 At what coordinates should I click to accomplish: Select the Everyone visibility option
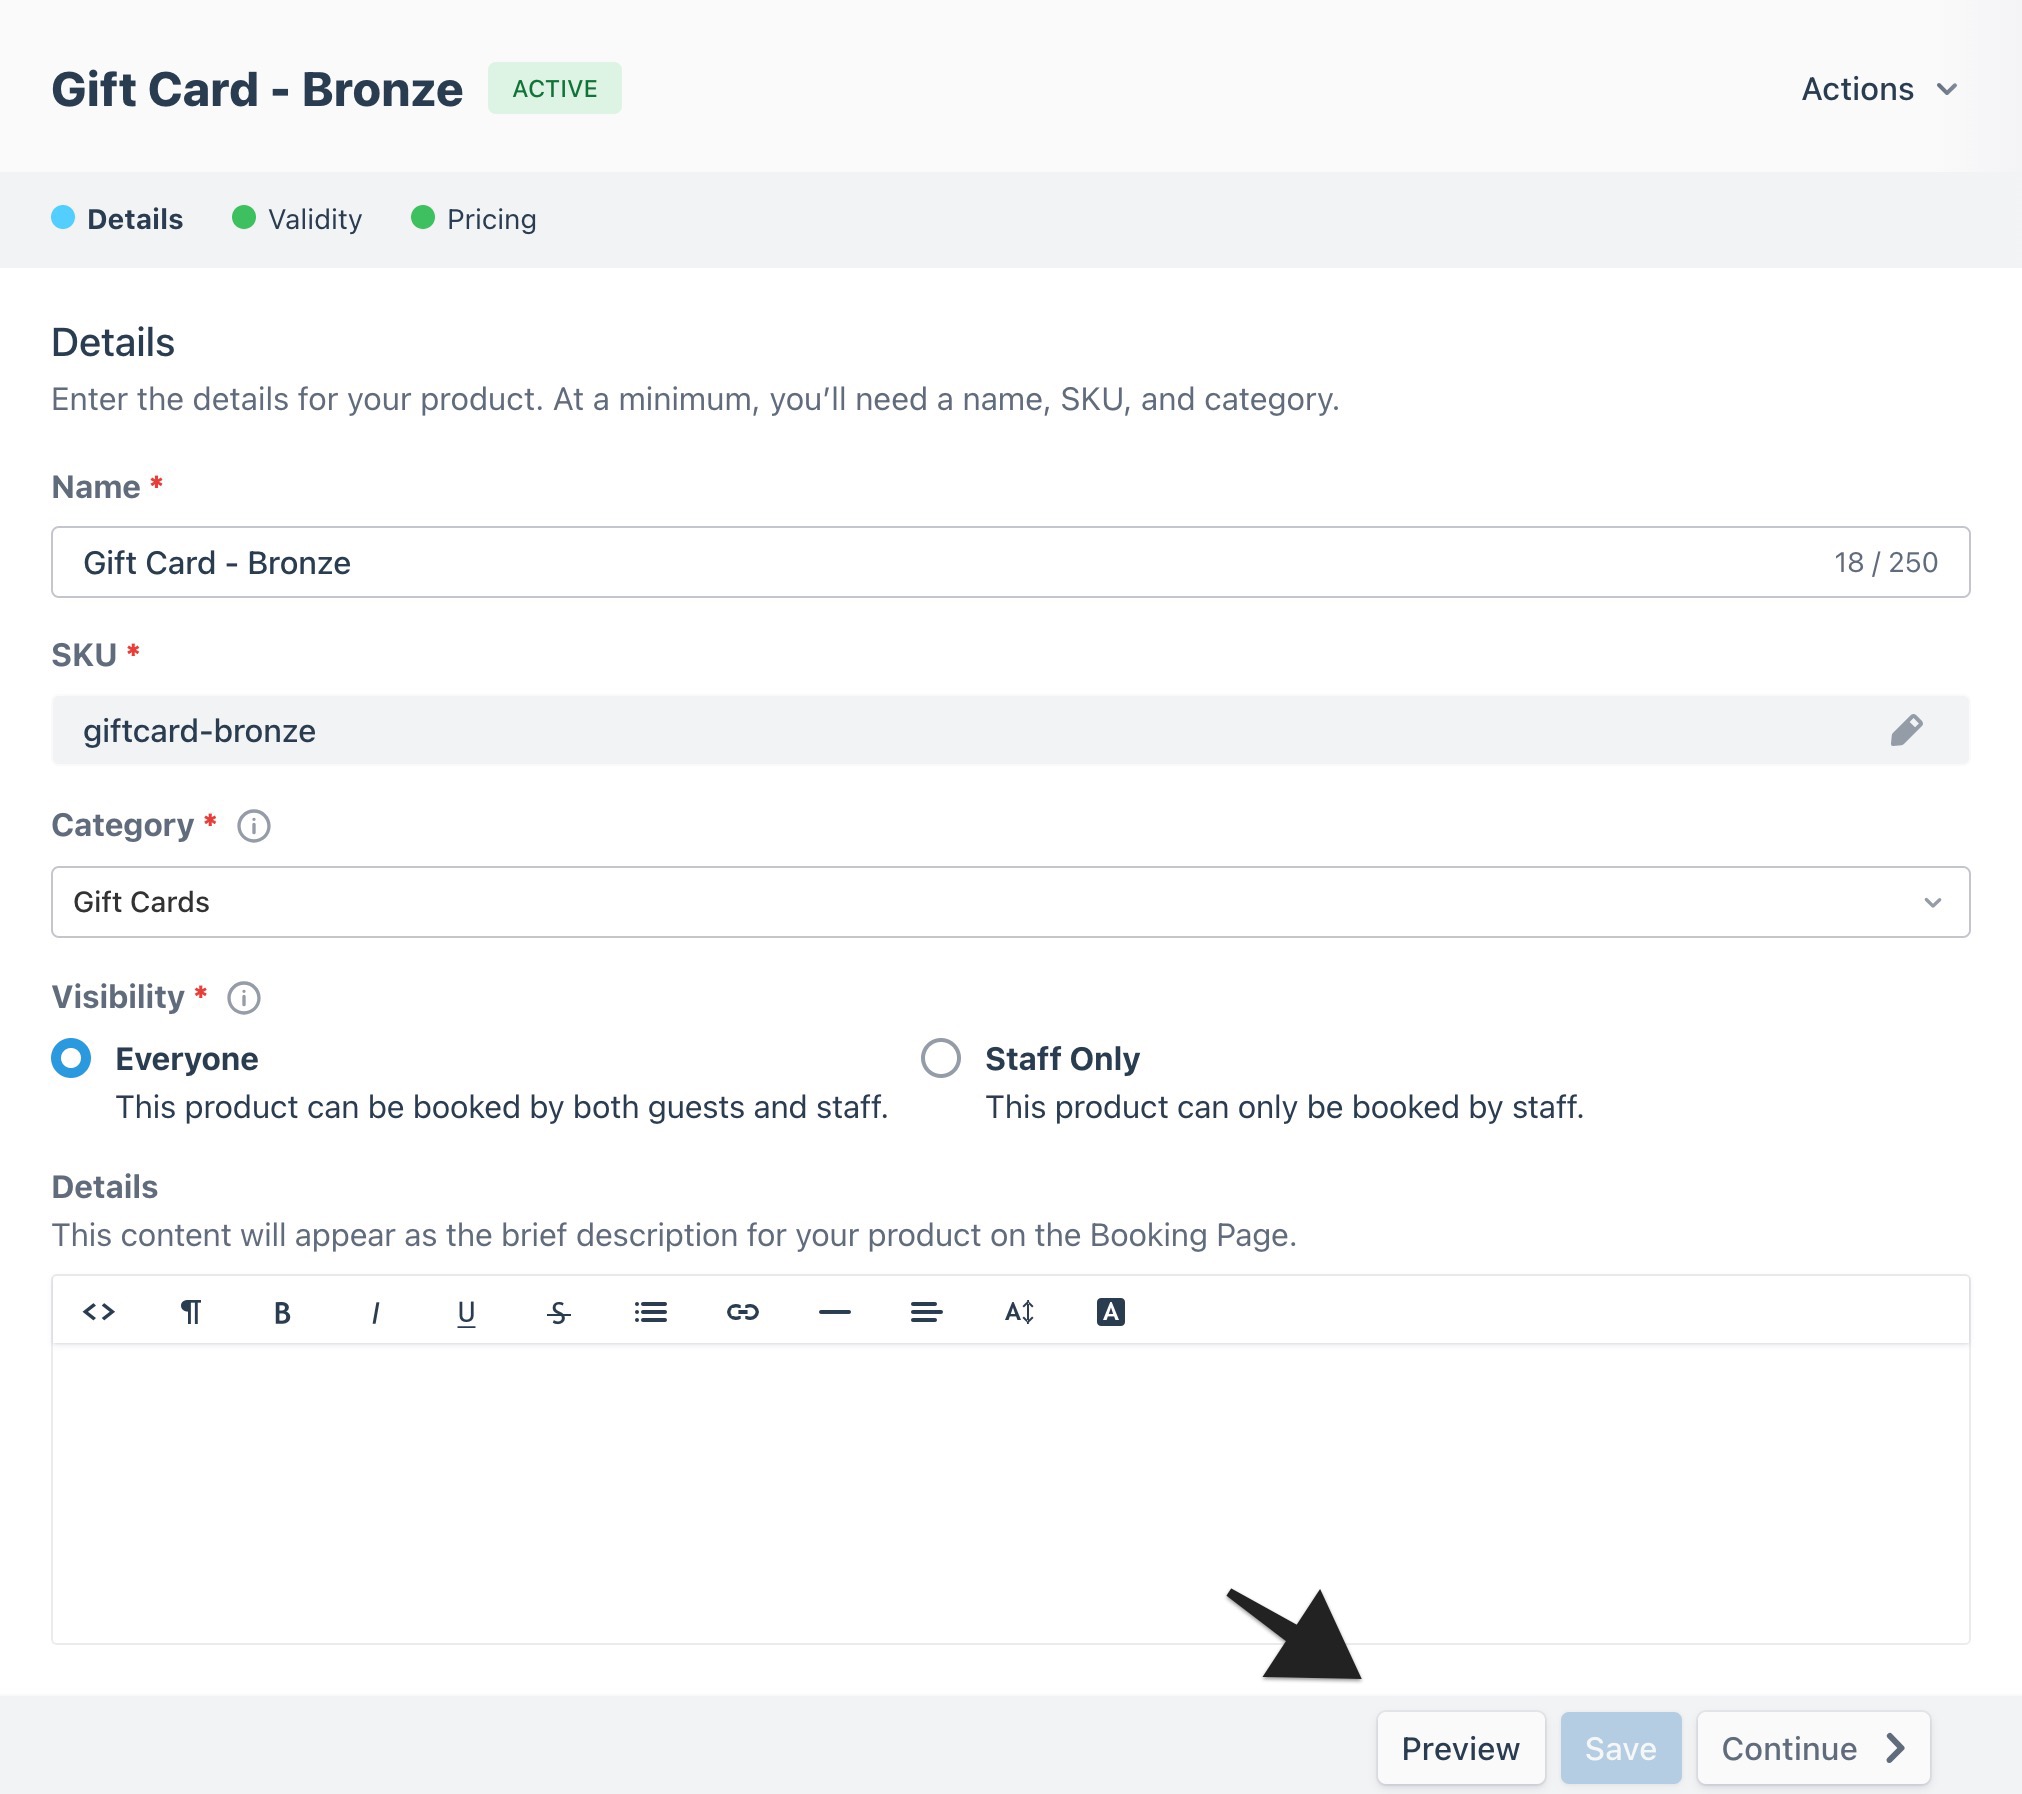point(71,1058)
